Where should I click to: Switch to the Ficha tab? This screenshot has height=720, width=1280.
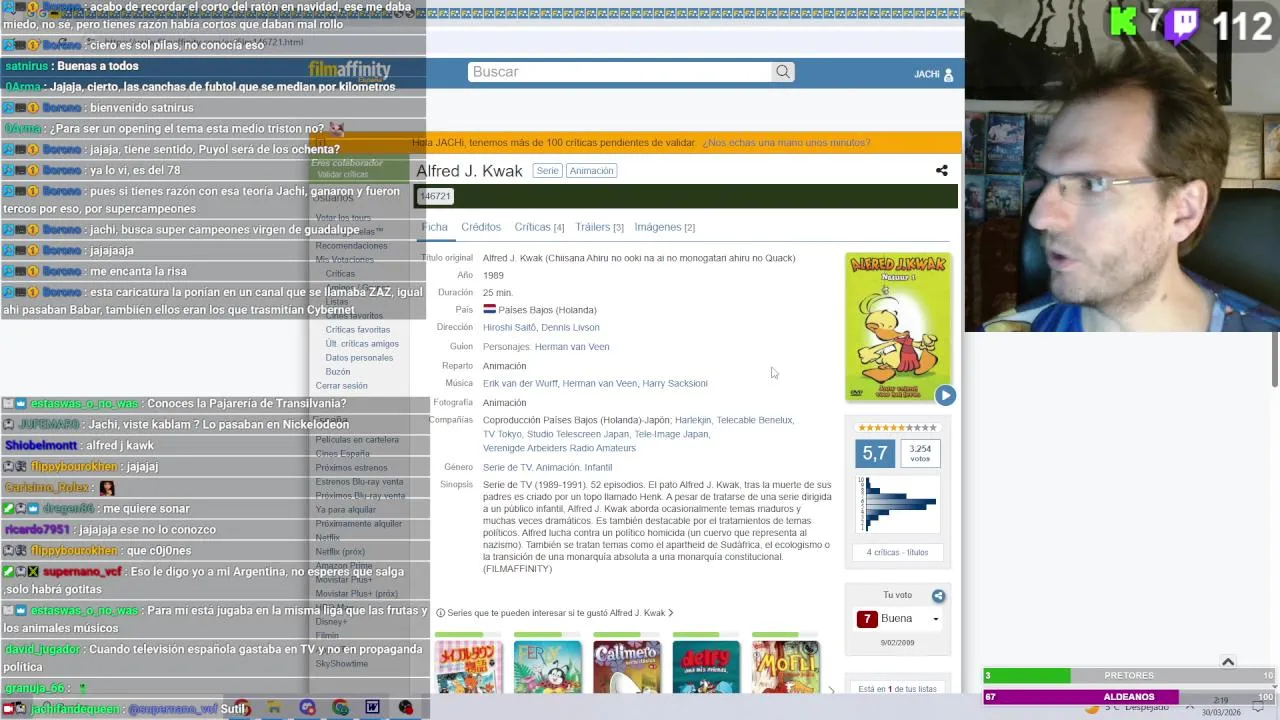pos(434,227)
